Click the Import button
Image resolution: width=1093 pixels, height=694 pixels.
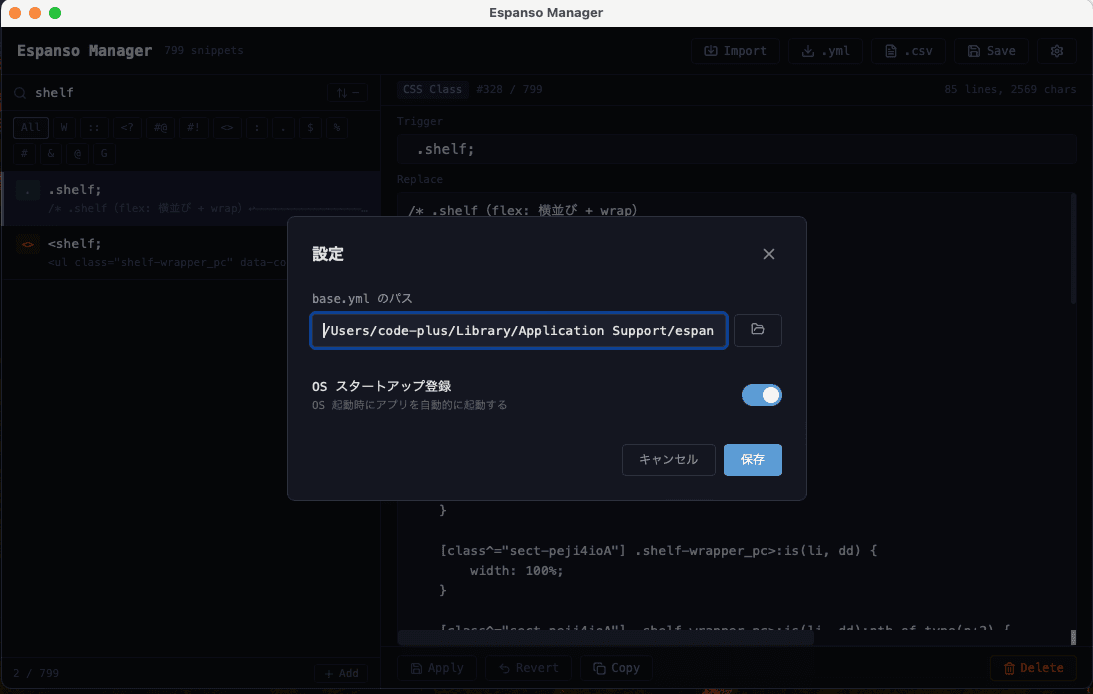click(735, 51)
